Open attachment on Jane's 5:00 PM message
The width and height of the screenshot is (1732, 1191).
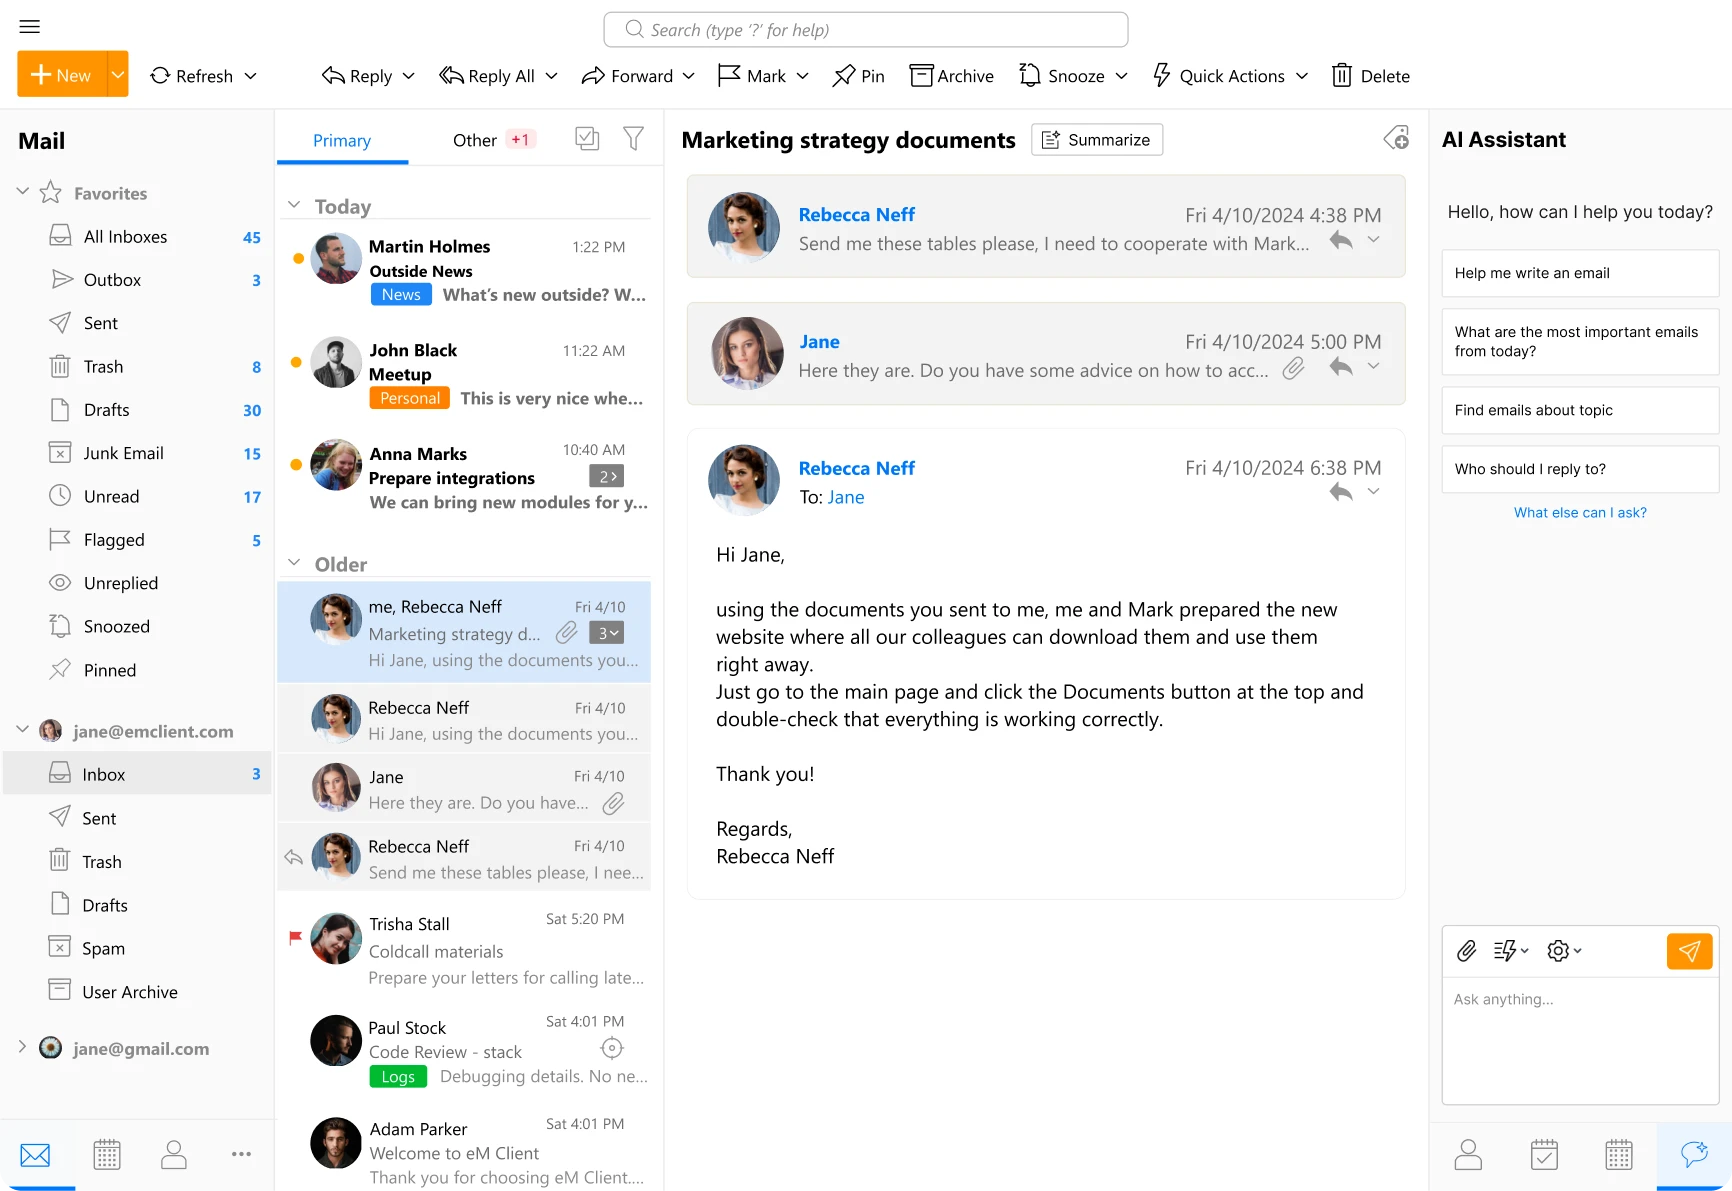[x=1293, y=369]
